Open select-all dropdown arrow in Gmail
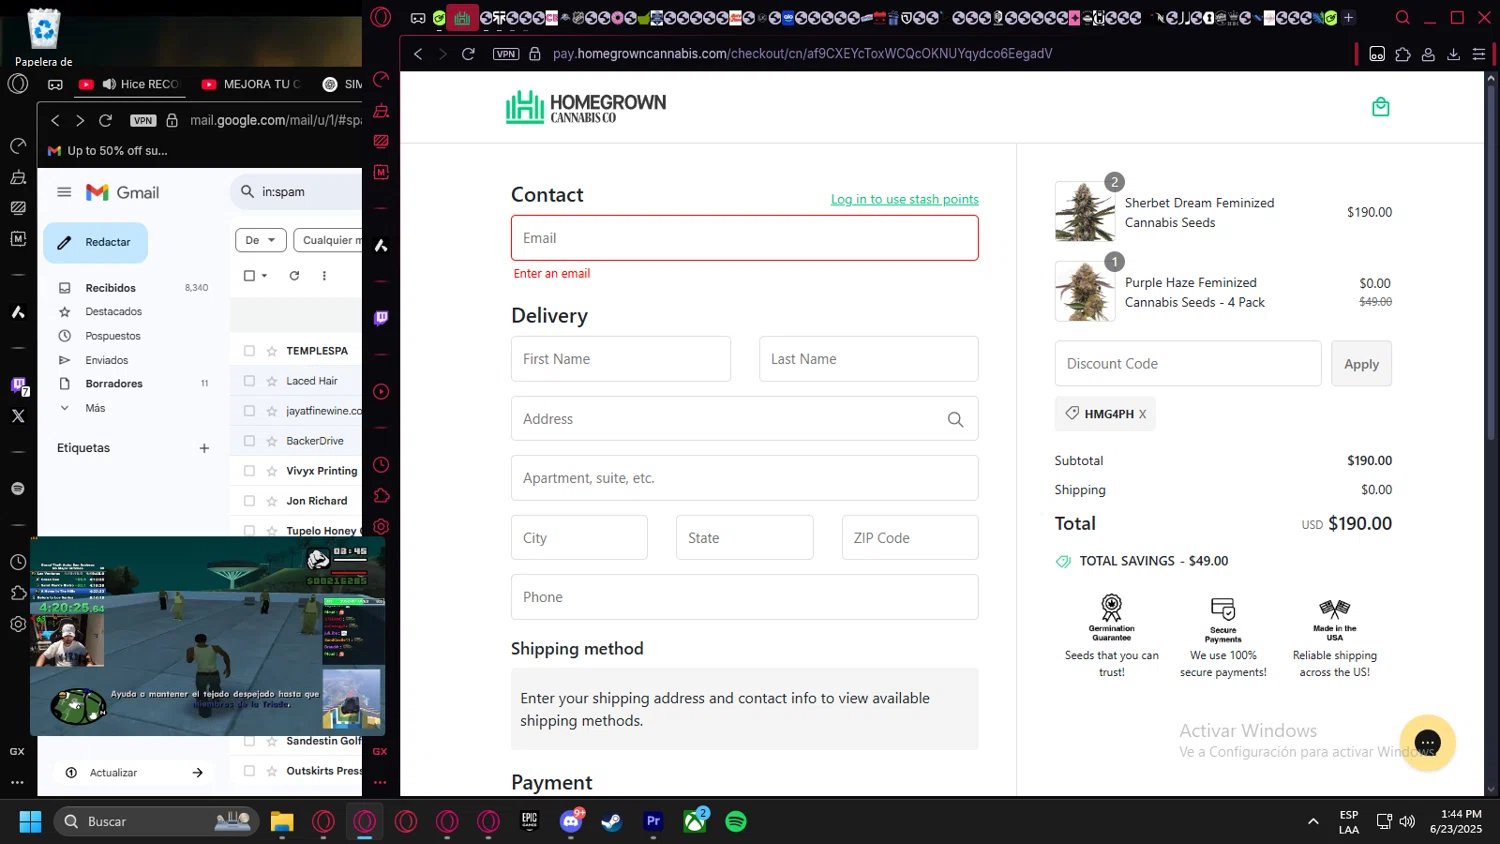Image resolution: width=1500 pixels, height=844 pixels. click(x=264, y=276)
